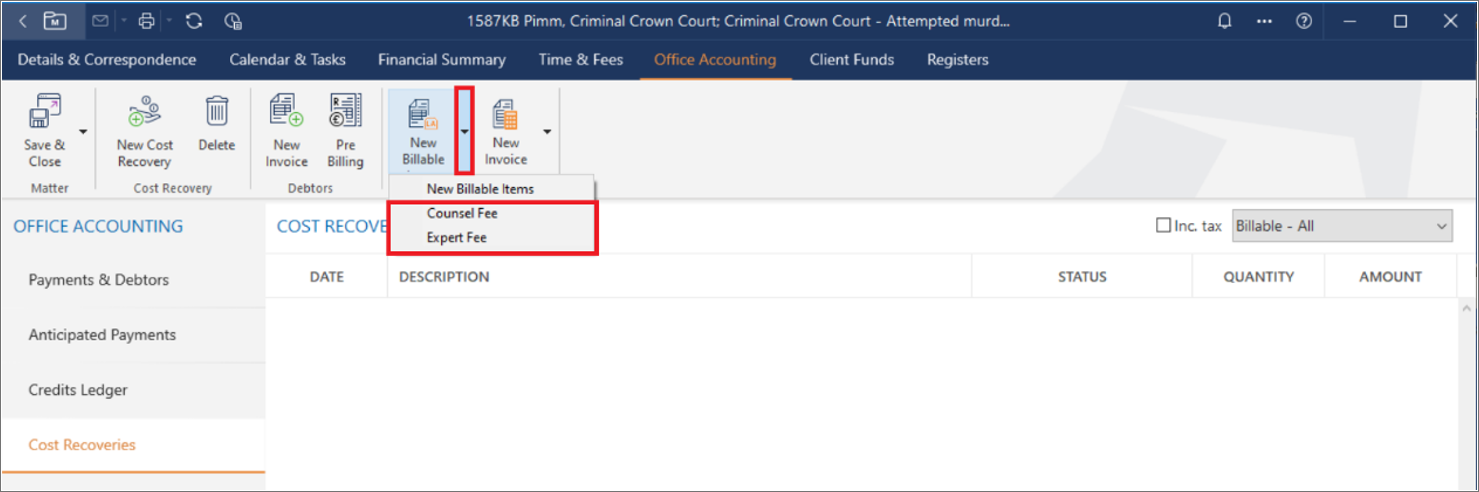Click the Delete trash can icon

tap(216, 111)
